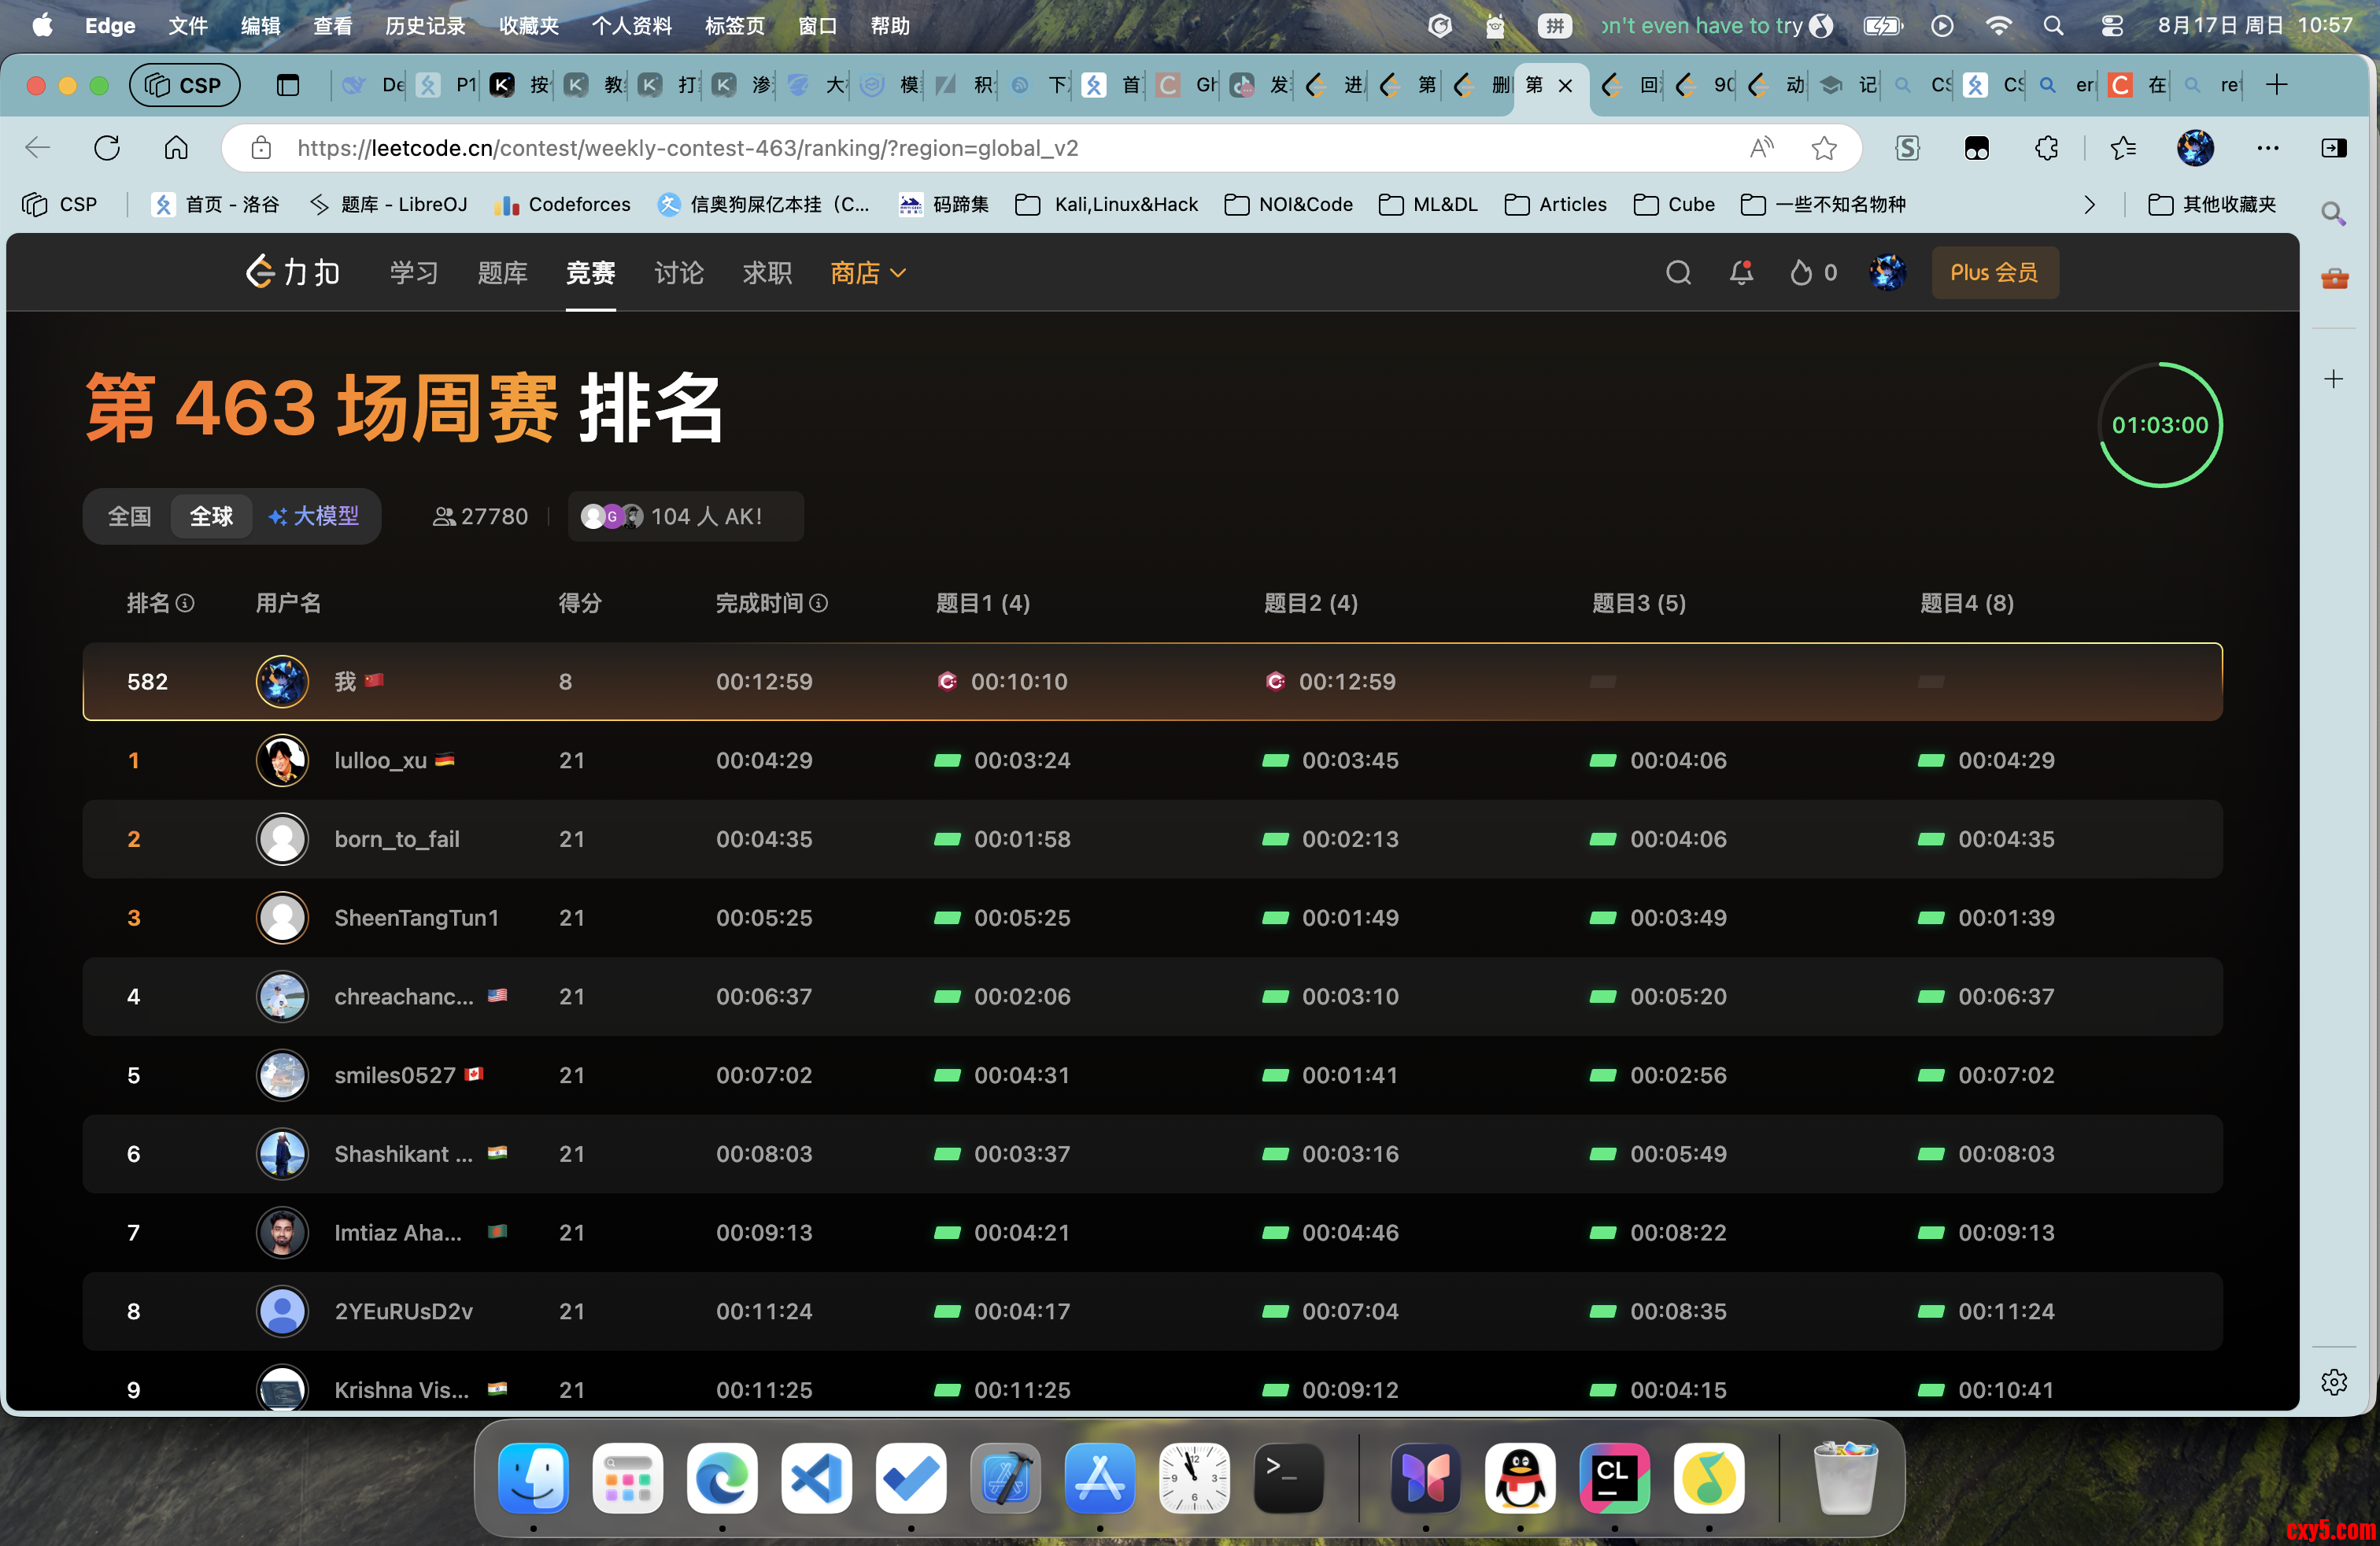Image resolution: width=2380 pixels, height=1546 pixels.
Task: Open the 题库 navigation tab
Action: (x=502, y=272)
